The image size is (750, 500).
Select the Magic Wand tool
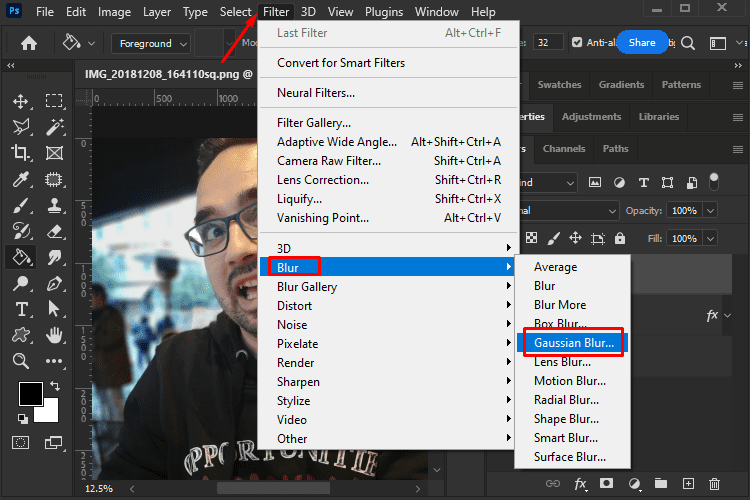[x=54, y=127]
